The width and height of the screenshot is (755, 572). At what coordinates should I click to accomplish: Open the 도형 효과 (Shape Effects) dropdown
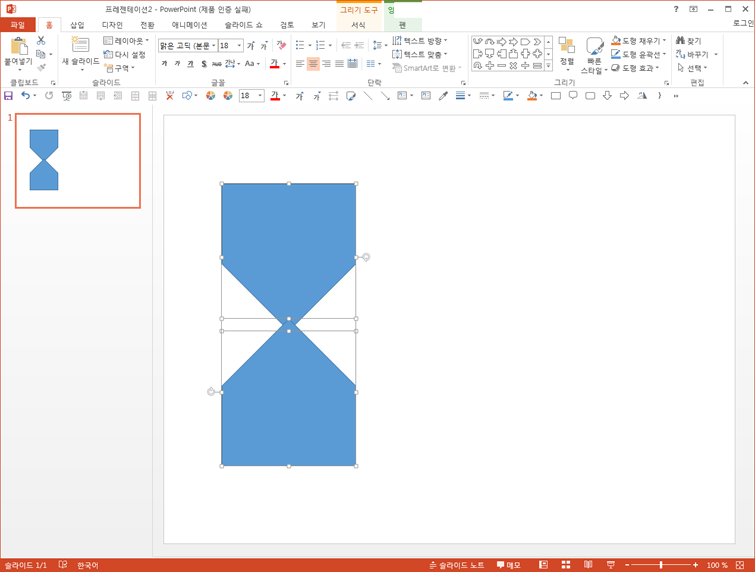click(x=635, y=68)
